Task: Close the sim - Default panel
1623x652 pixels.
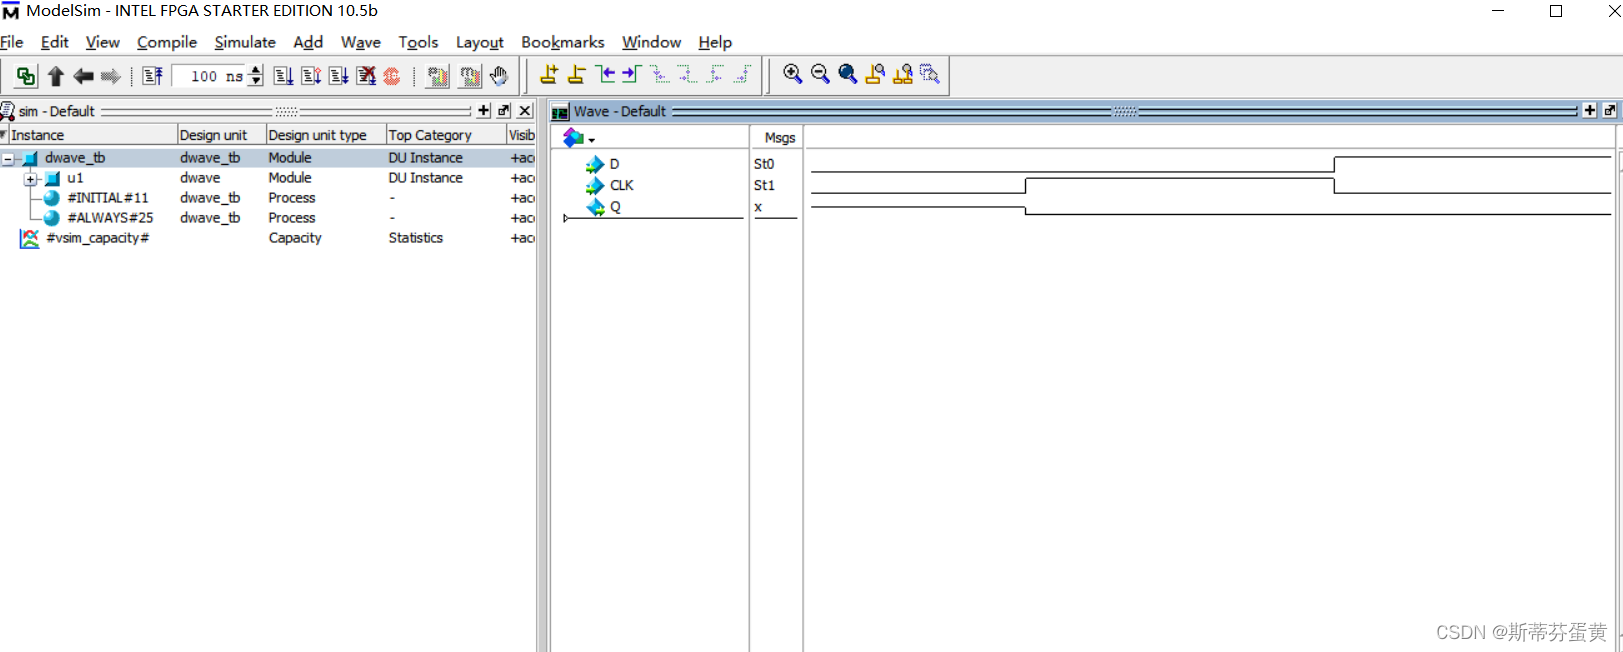Action: click(x=525, y=111)
